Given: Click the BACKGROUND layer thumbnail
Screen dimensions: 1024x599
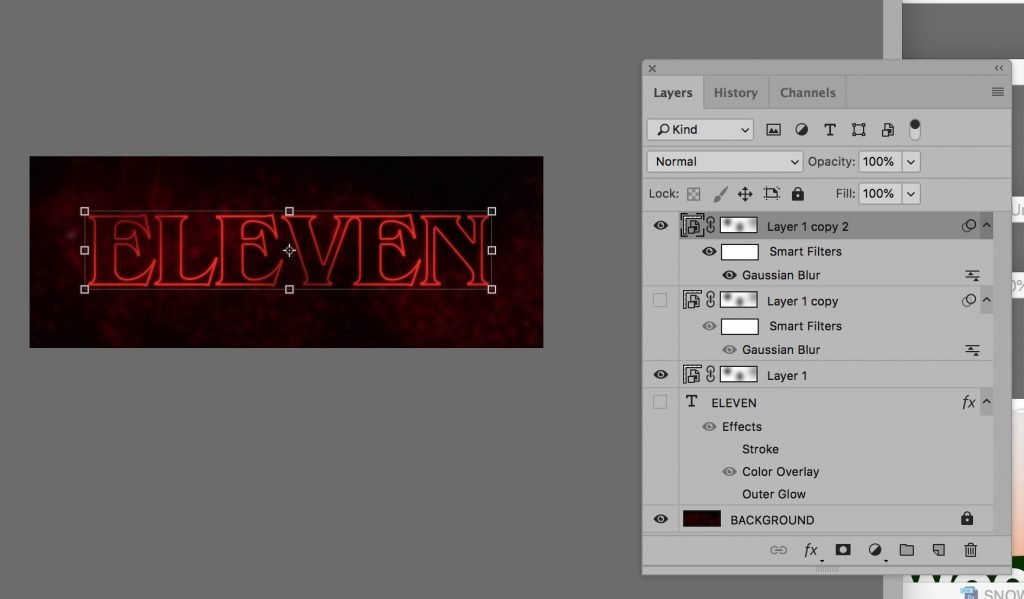Looking at the screenshot, I should point(702,519).
